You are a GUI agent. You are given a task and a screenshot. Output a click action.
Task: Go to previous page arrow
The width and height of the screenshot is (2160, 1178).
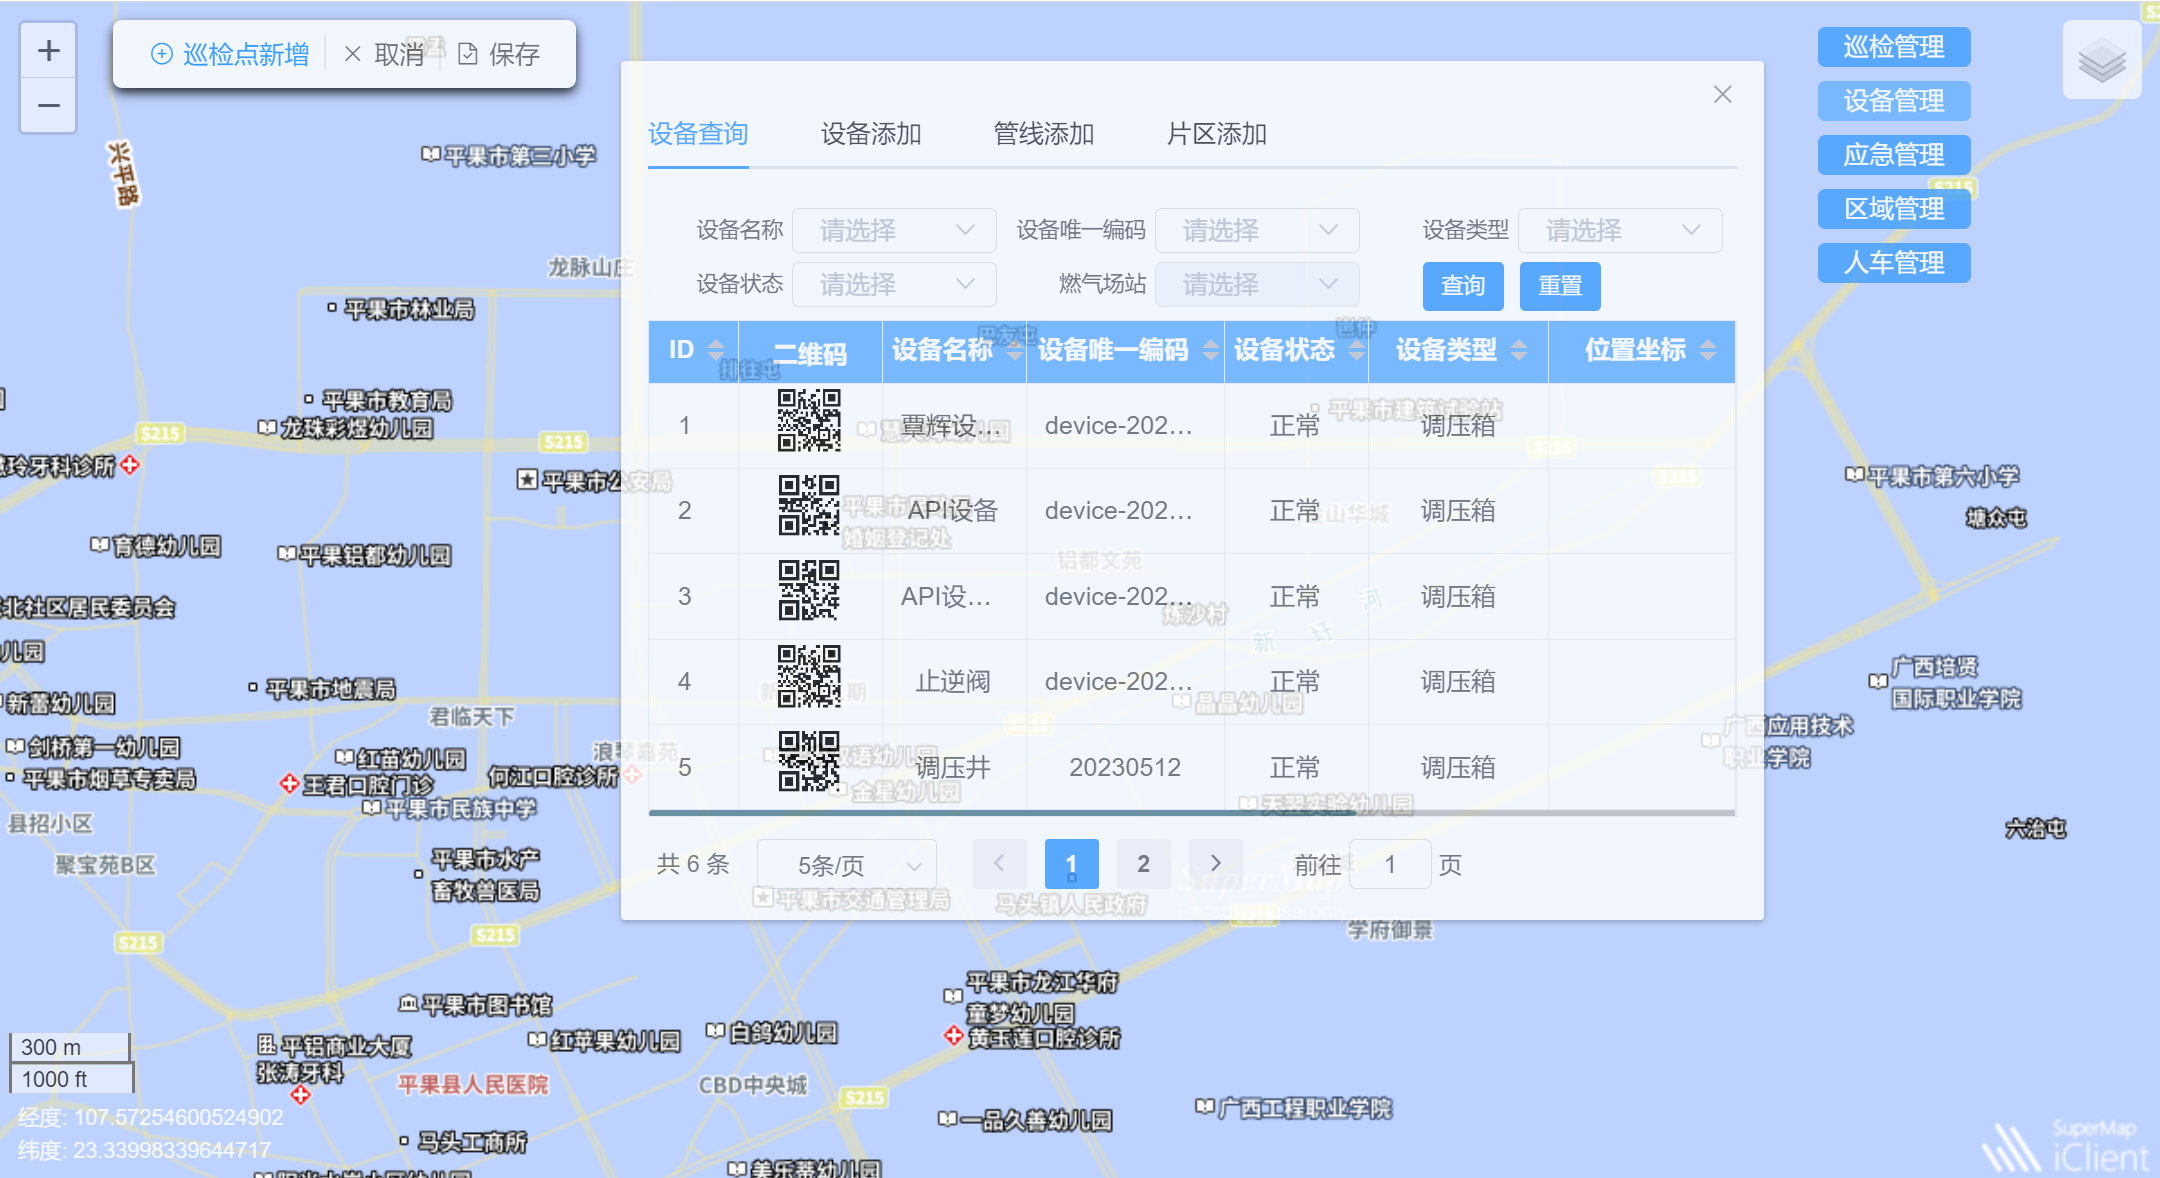999,863
